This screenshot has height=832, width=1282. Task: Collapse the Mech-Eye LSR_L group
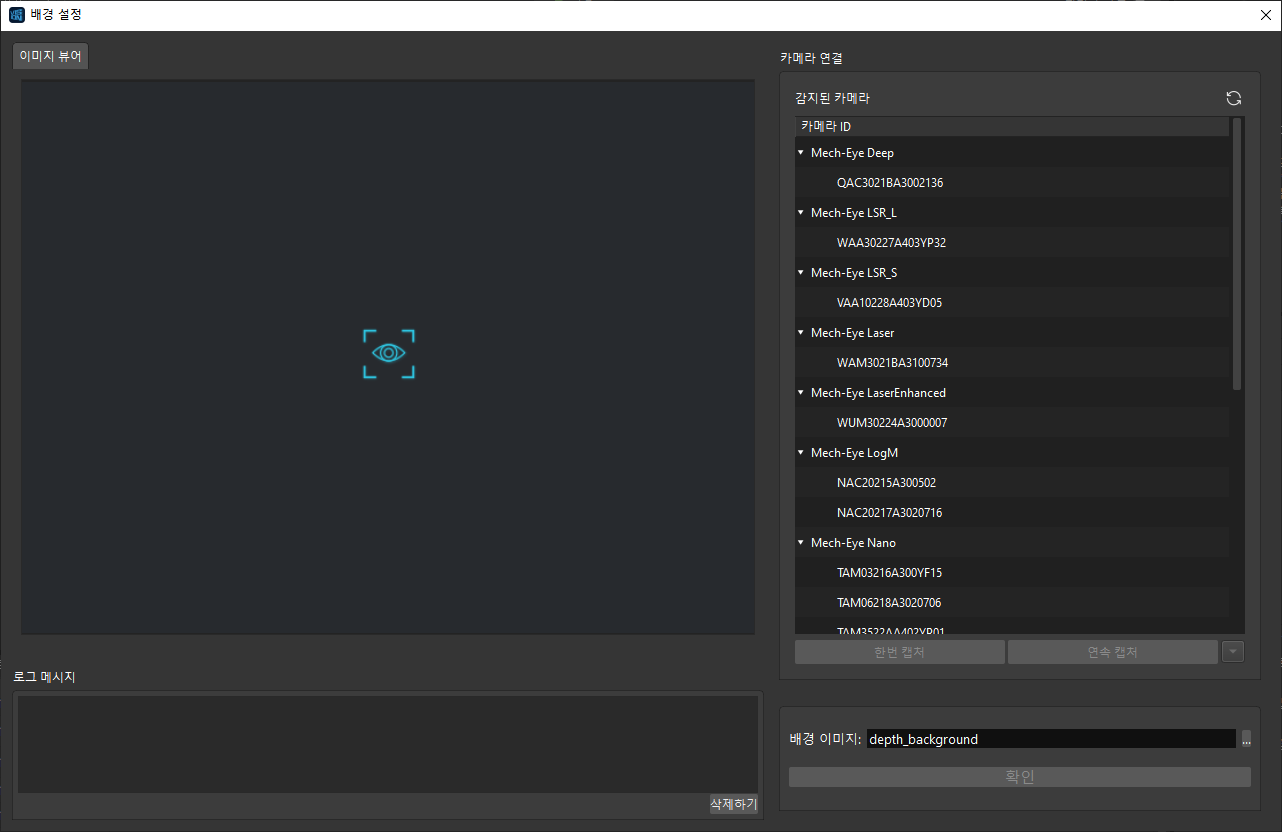click(801, 213)
